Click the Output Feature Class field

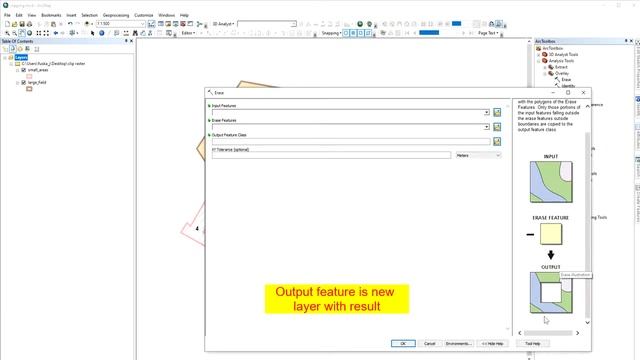[x=351, y=142]
